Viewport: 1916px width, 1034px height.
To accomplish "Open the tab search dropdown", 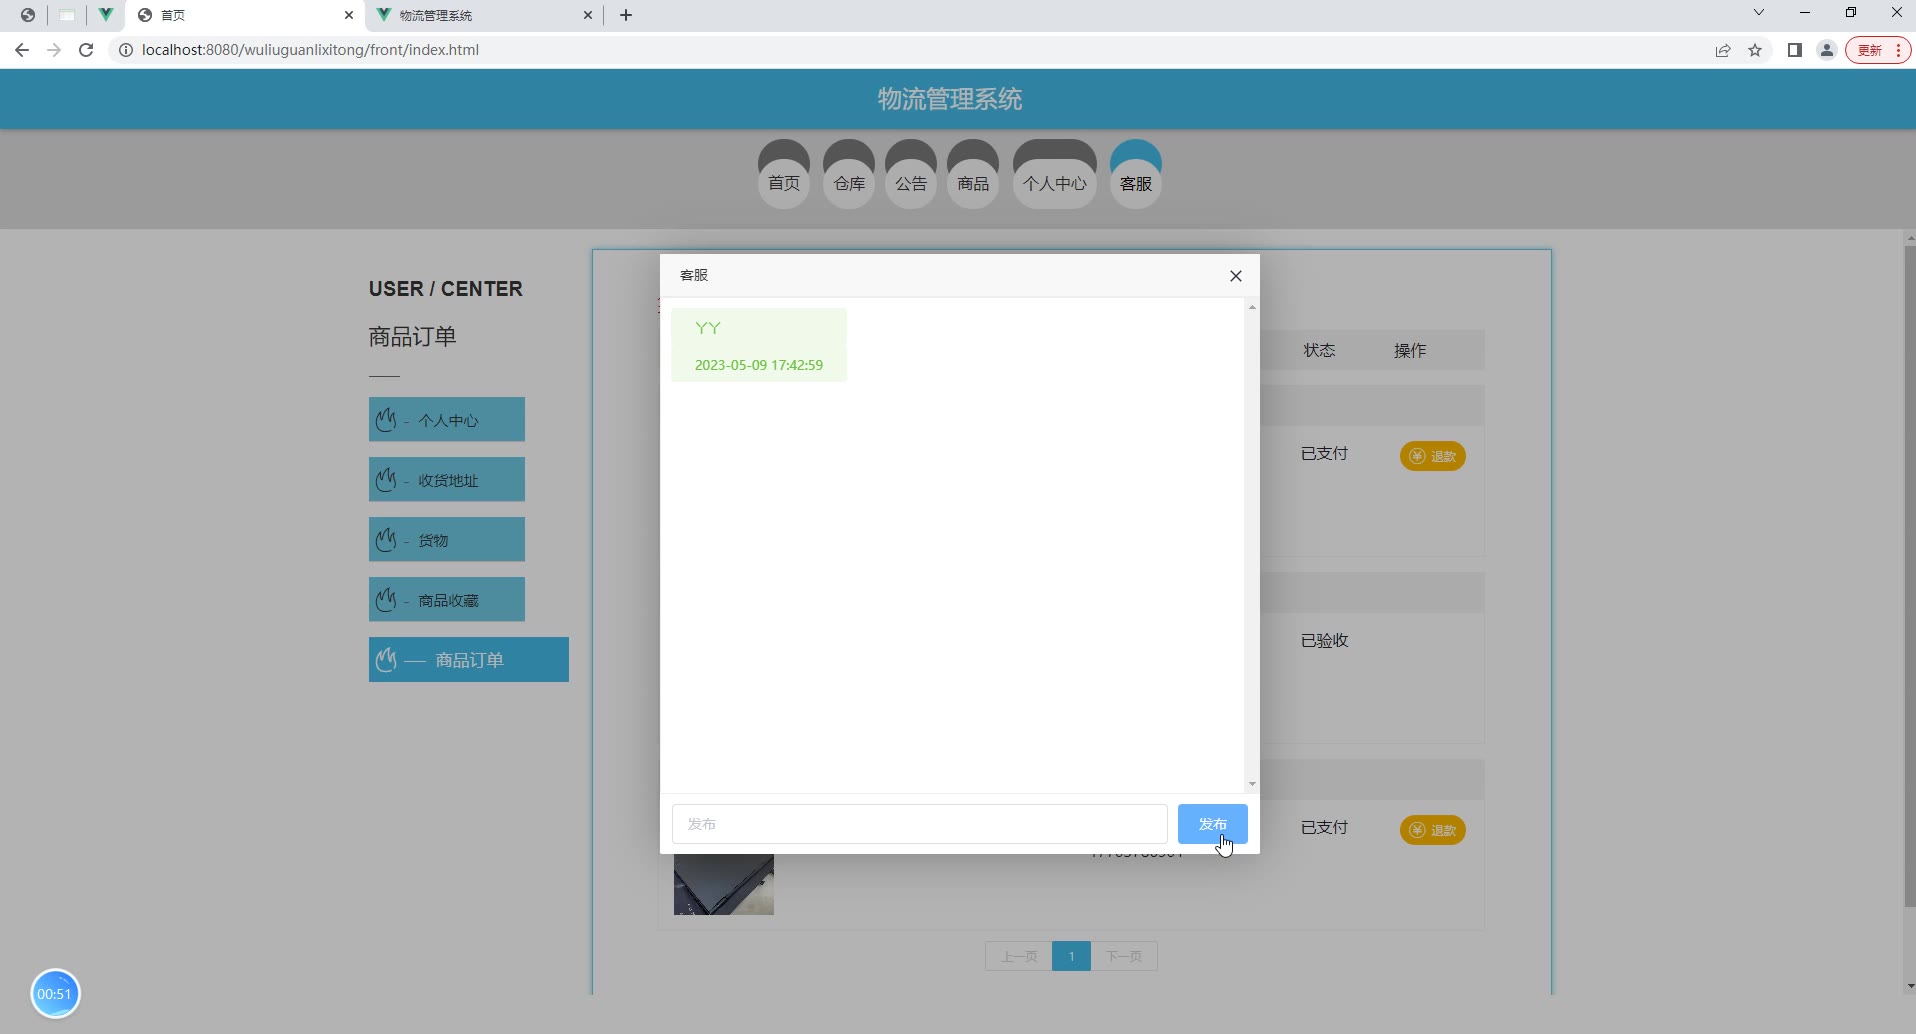I will point(1759,13).
